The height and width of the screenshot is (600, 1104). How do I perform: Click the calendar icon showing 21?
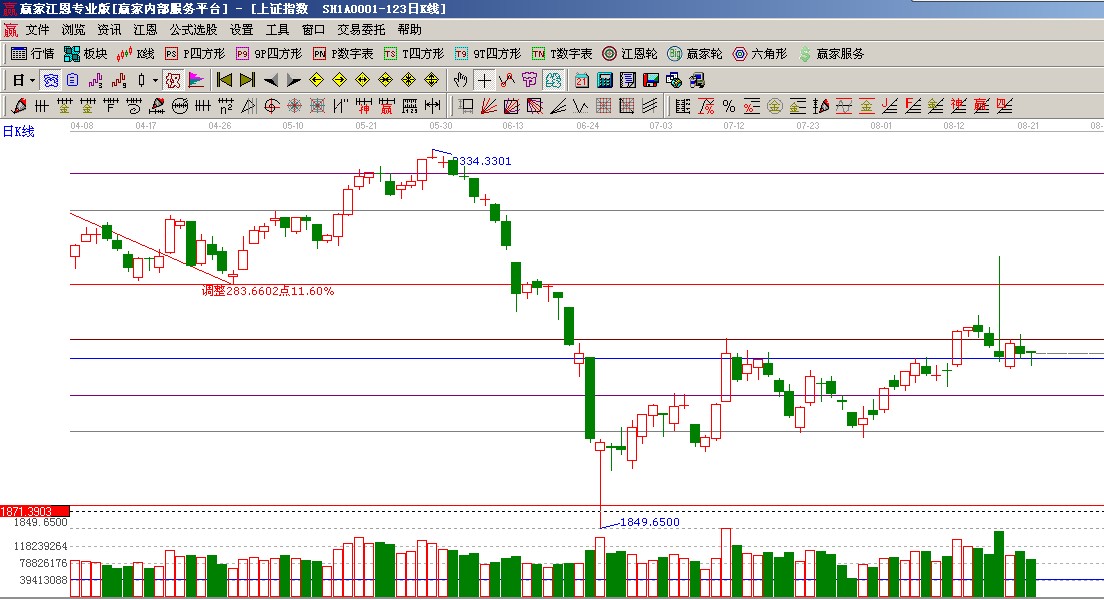point(582,80)
